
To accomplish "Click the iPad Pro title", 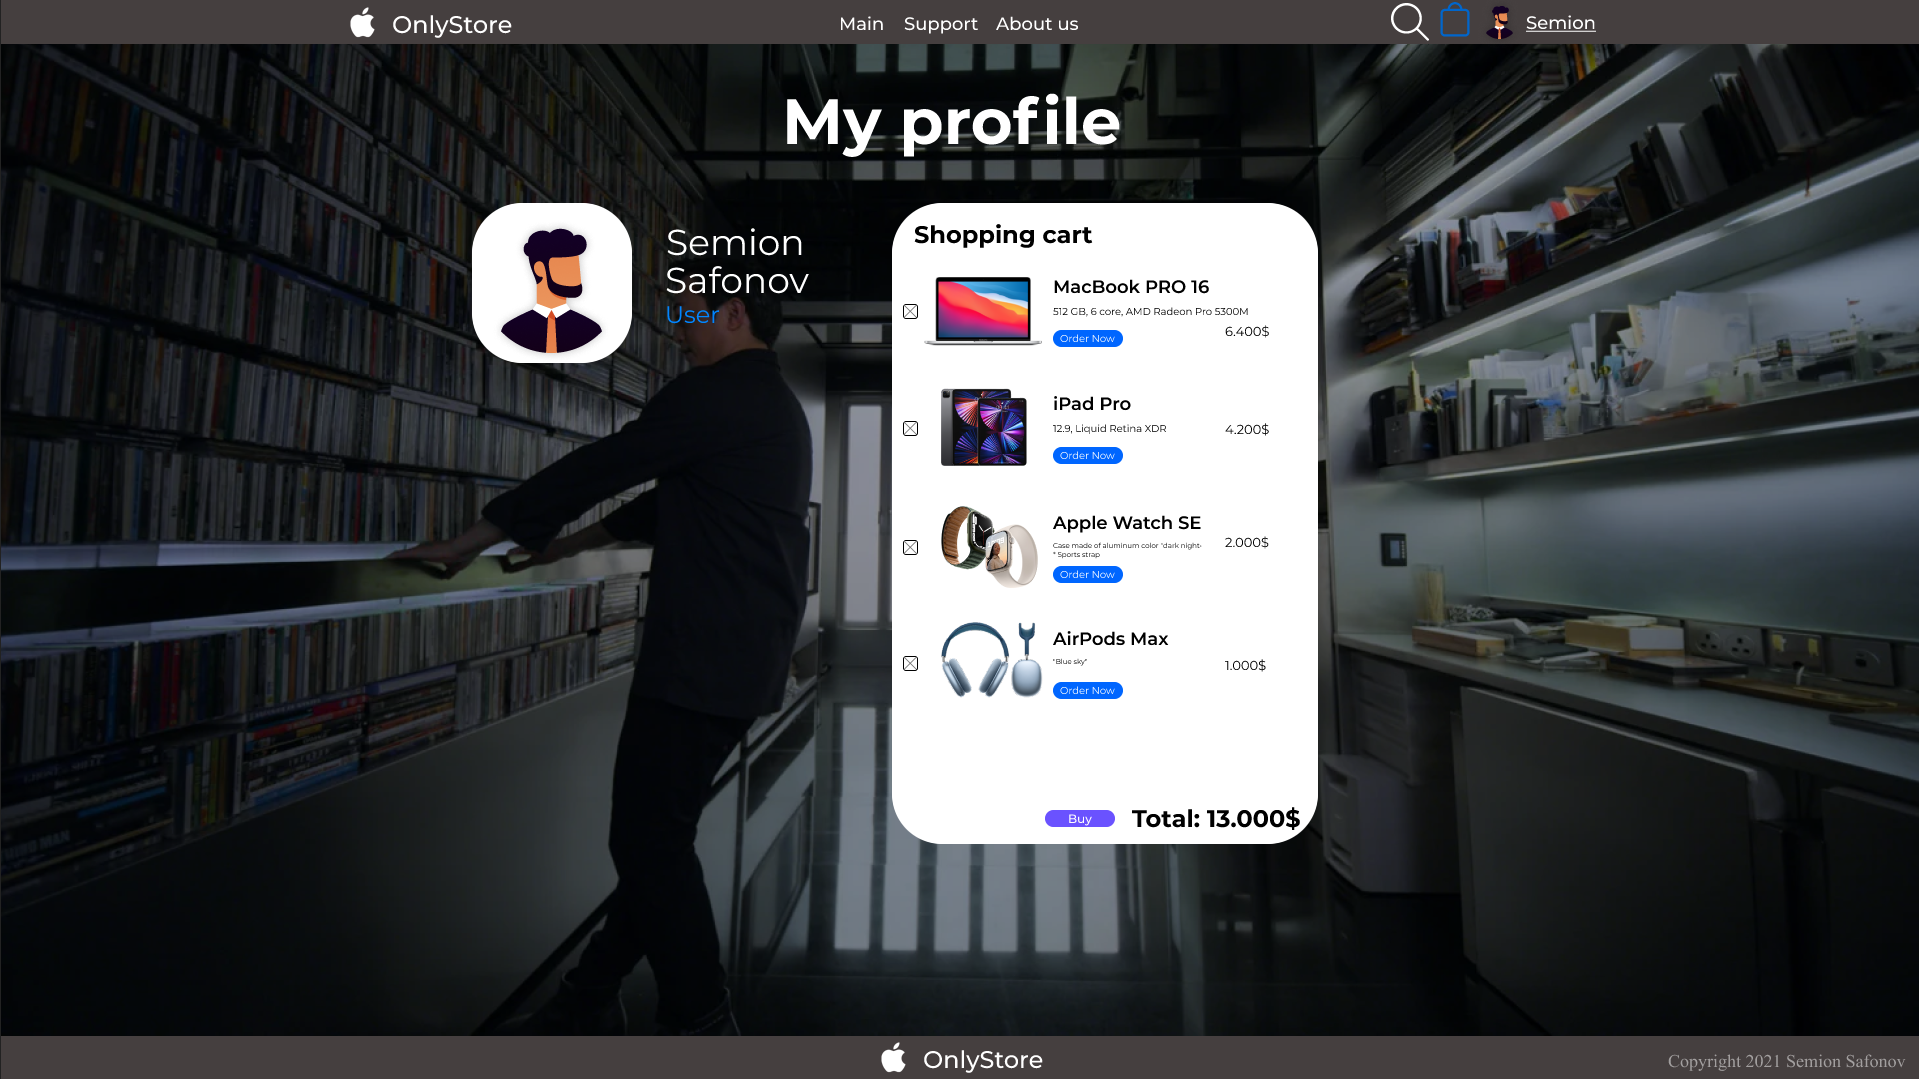I will (x=1092, y=404).
